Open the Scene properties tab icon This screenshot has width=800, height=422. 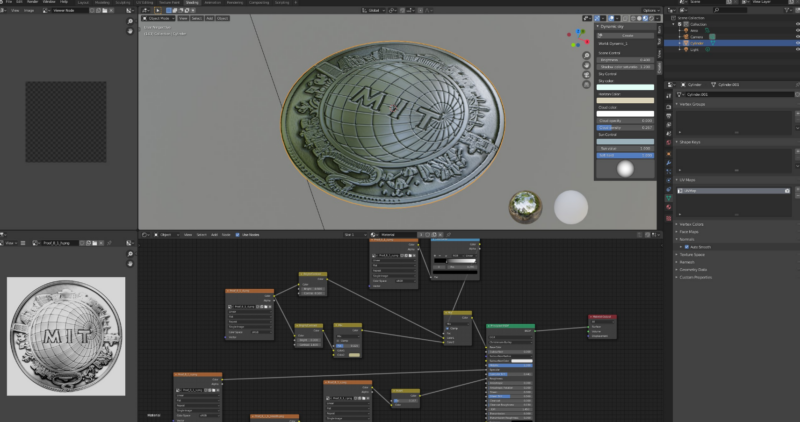click(669, 134)
